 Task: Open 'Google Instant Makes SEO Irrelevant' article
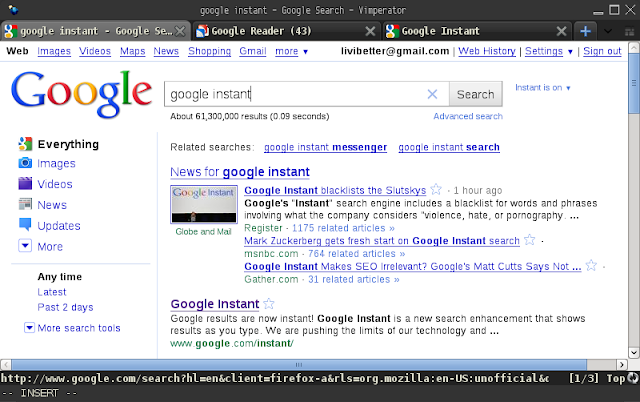coord(413,267)
